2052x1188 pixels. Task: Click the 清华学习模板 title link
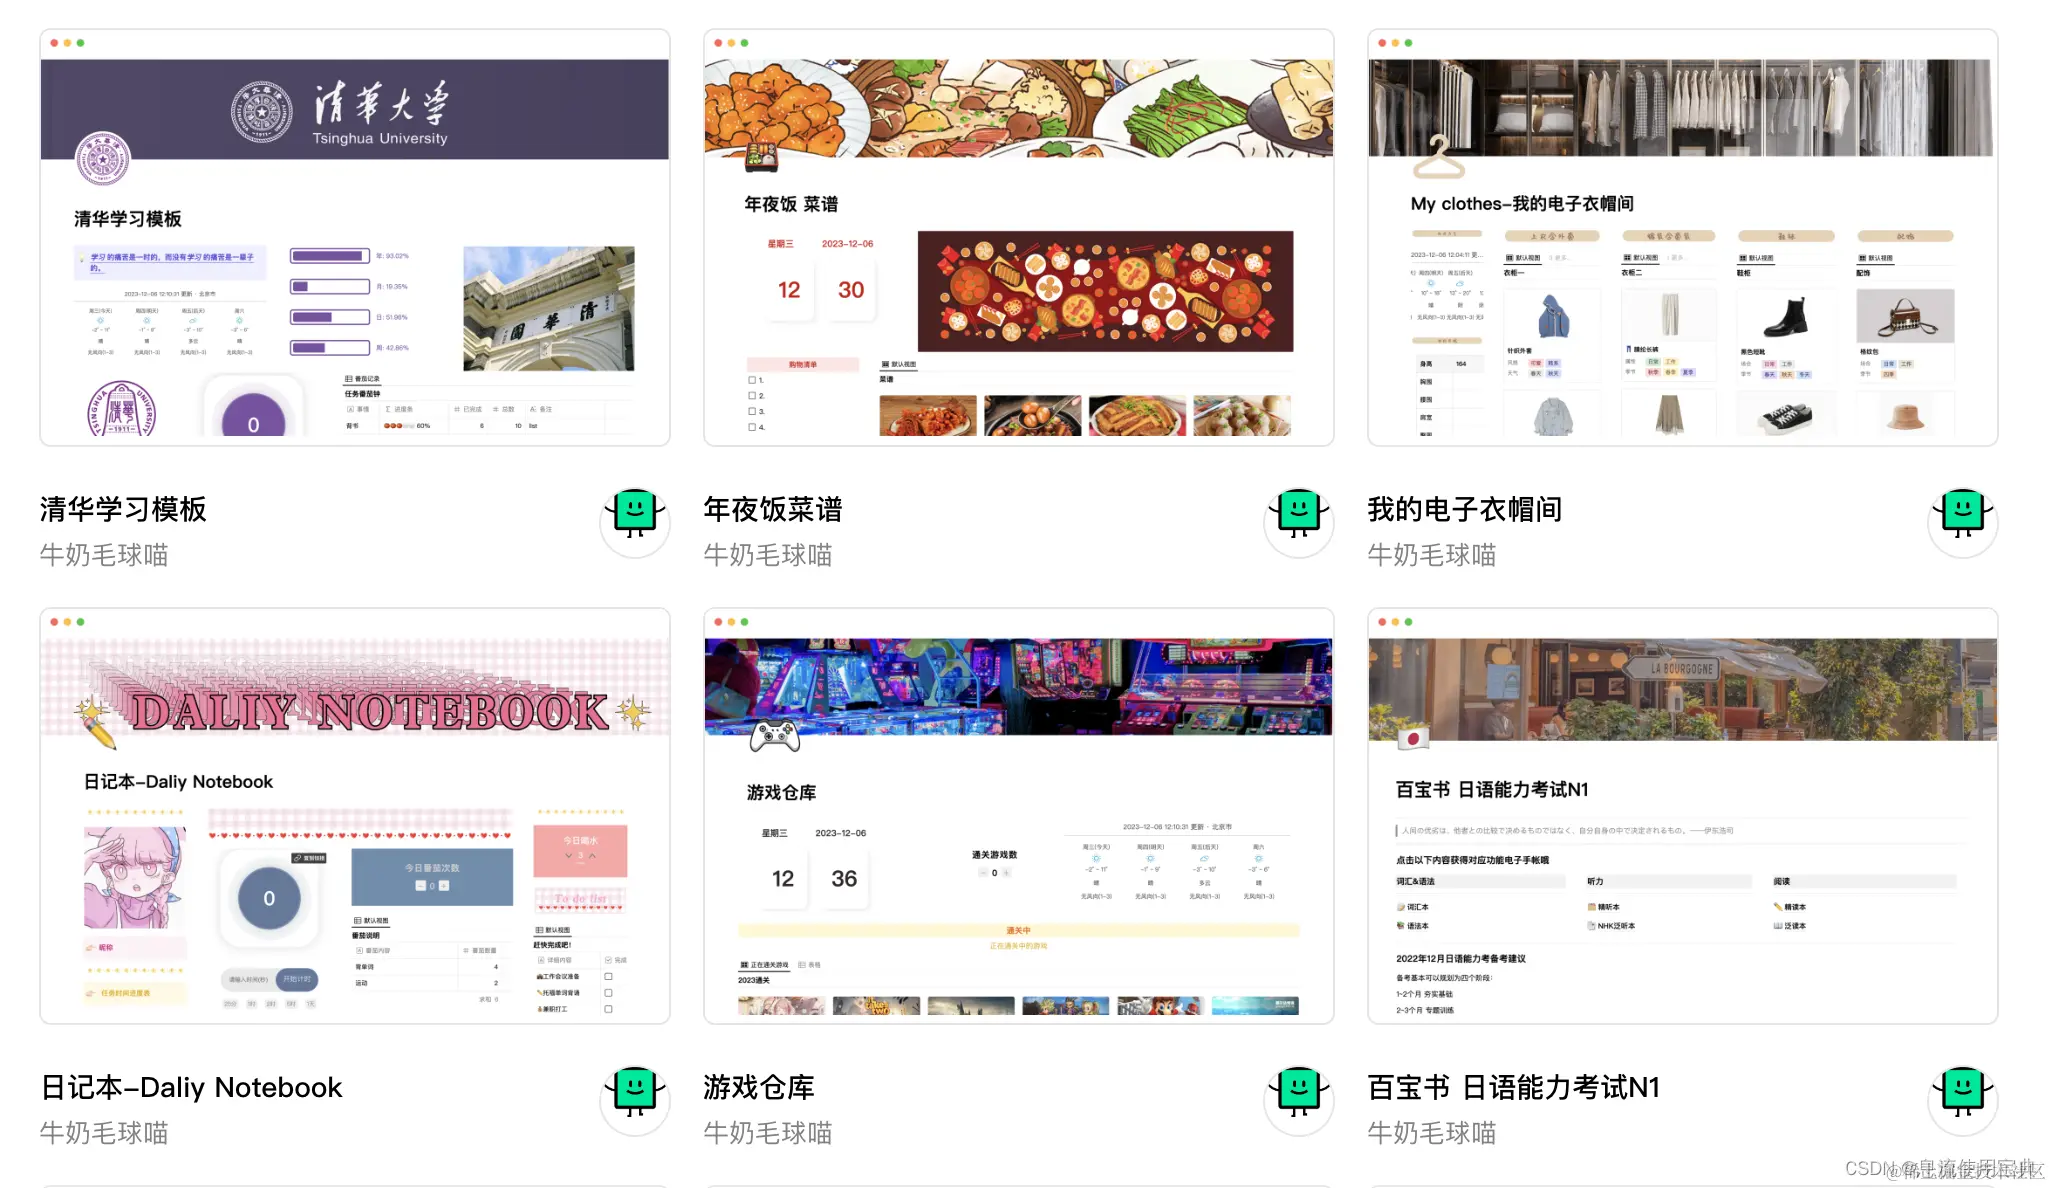coord(123,509)
